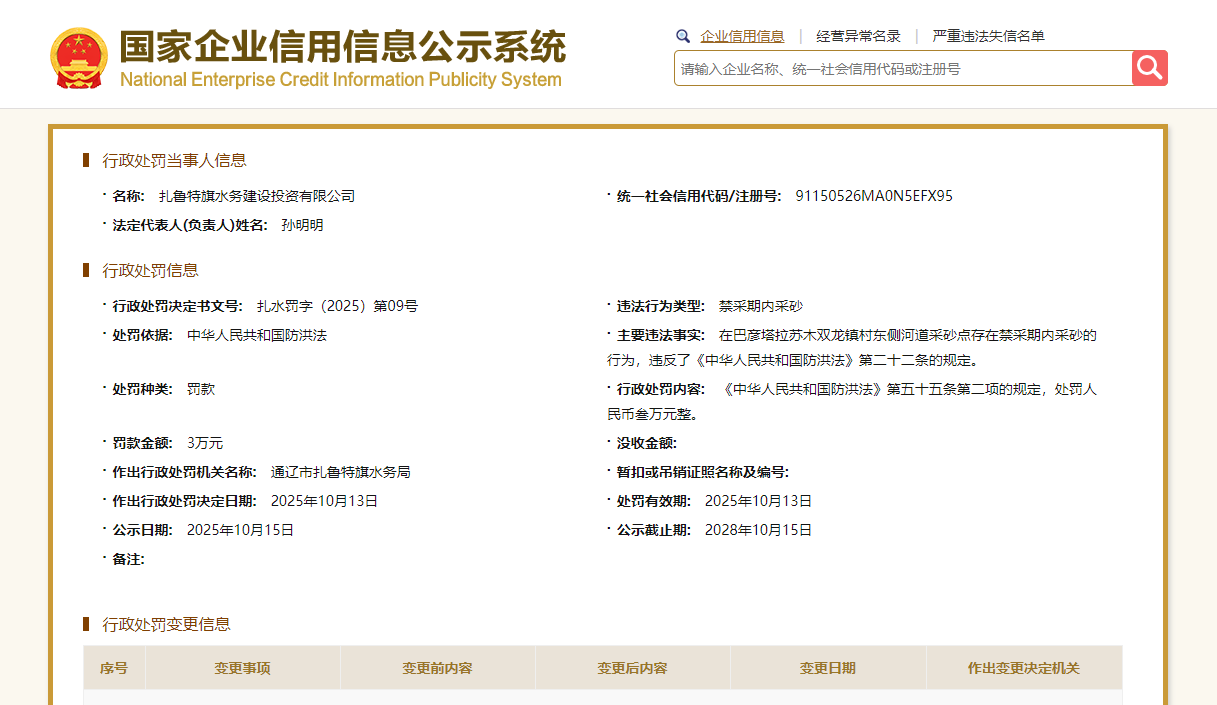Image resolution: width=1217 pixels, height=705 pixels.
Task: Click company name 扎鲁特旗水务建设投资有限公司
Action: (257, 196)
